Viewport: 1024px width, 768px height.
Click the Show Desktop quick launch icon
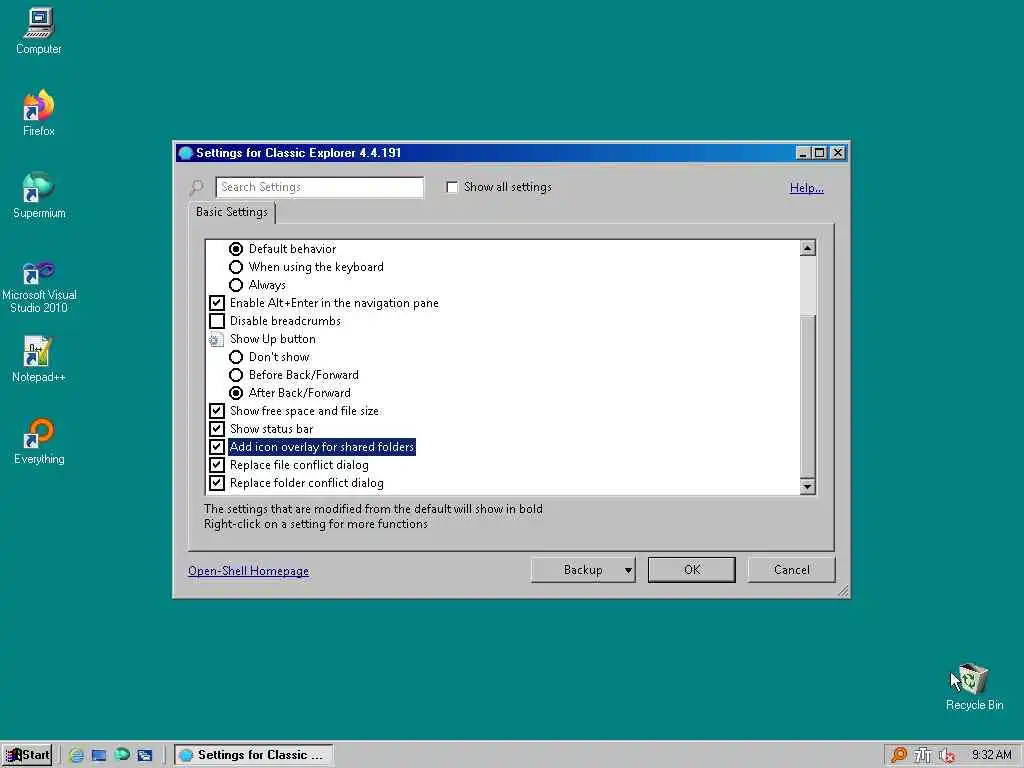click(99, 755)
